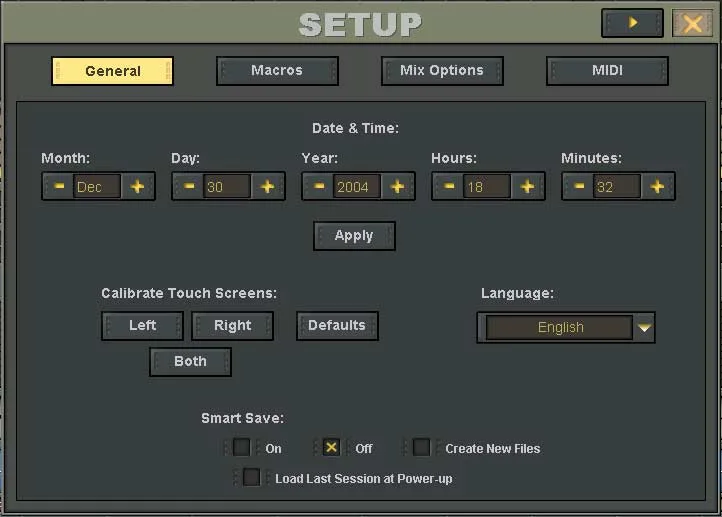Calibrate Both touch screens
Screen dimensions: 722x517
[190, 361]
